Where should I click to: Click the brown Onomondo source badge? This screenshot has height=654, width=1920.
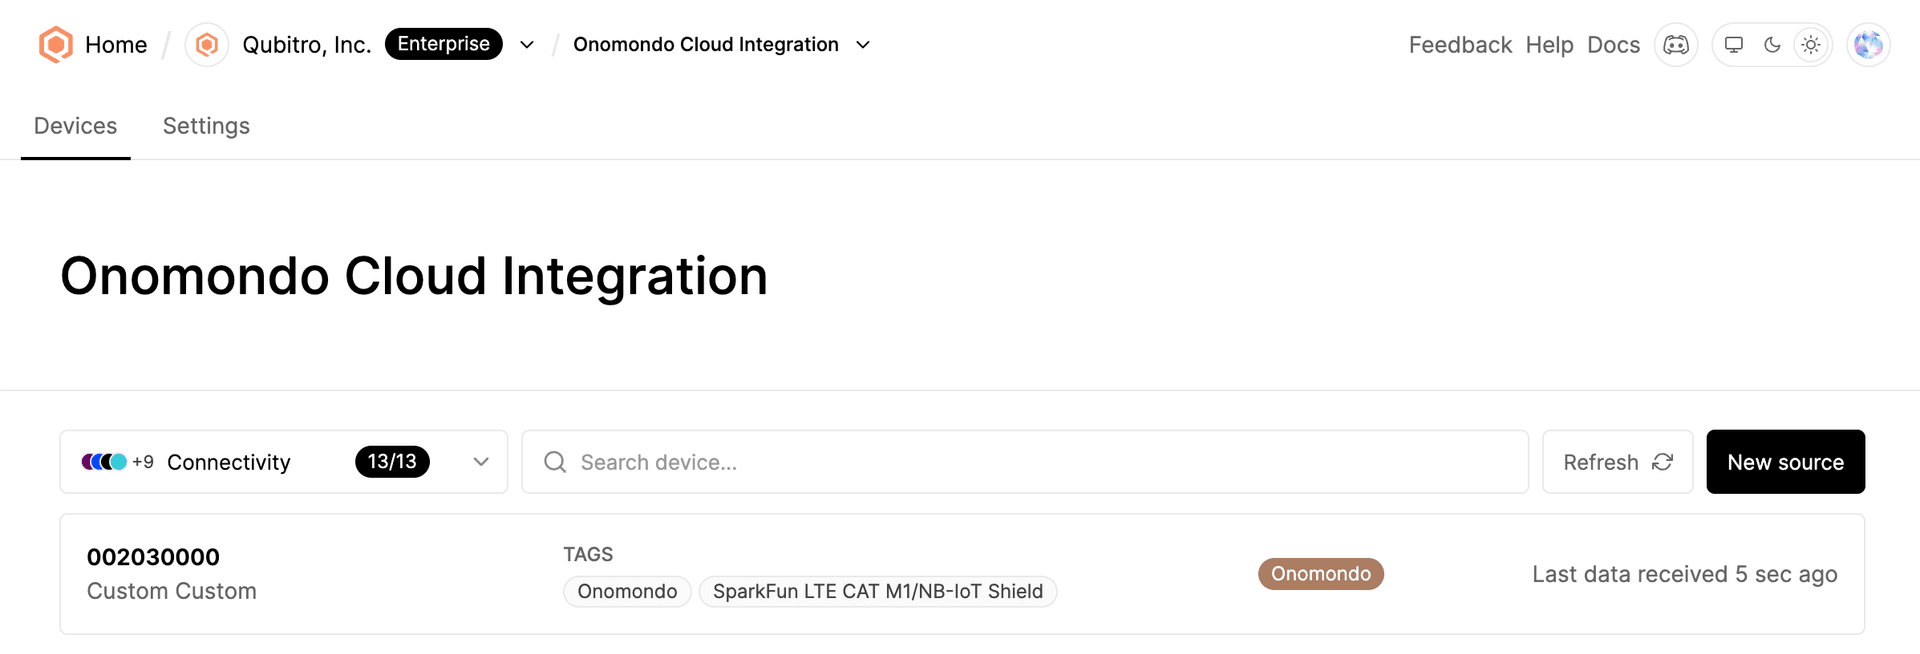click(1320, 574)
